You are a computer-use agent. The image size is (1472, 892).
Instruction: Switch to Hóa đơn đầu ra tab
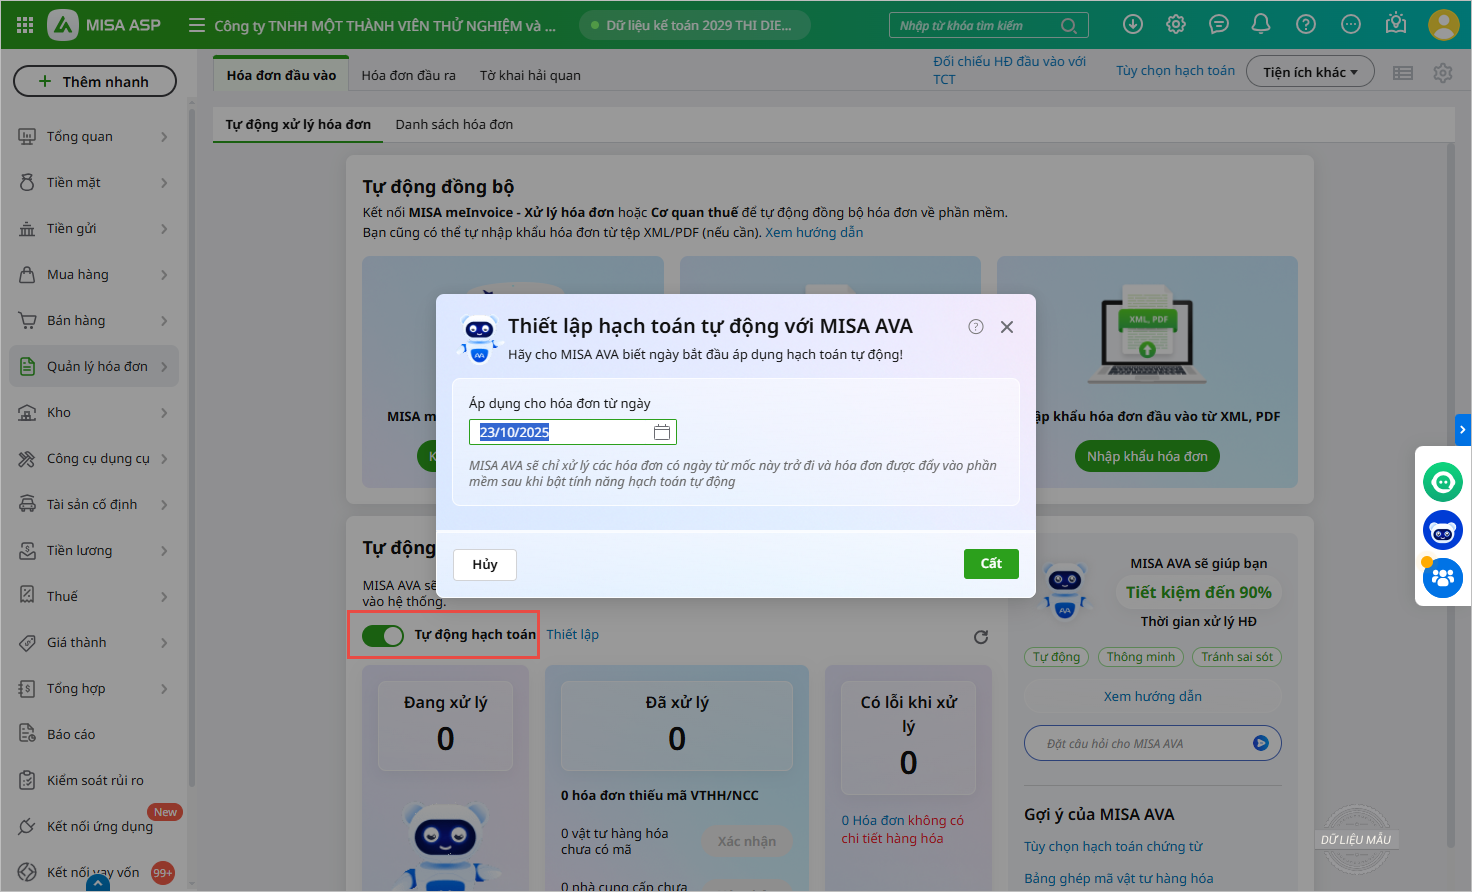point(408,75)
